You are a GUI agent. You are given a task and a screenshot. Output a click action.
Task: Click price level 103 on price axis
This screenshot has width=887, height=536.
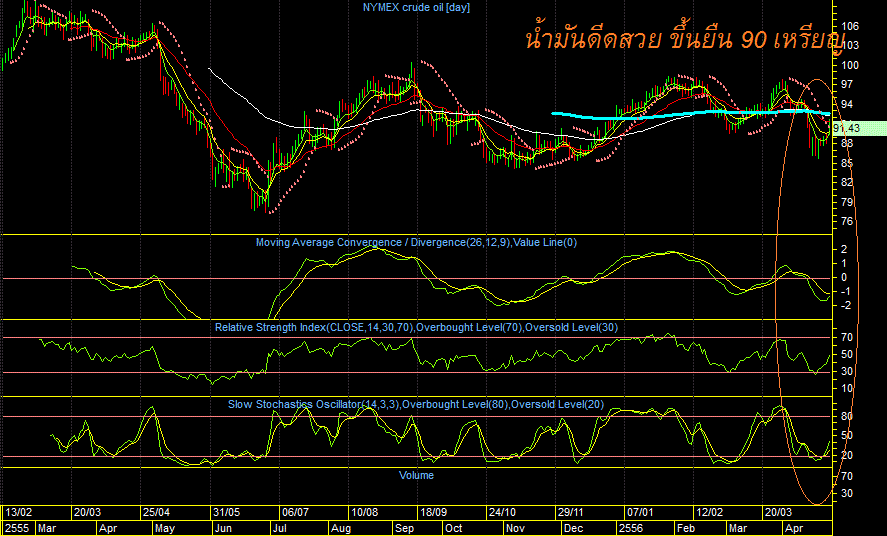850,46
